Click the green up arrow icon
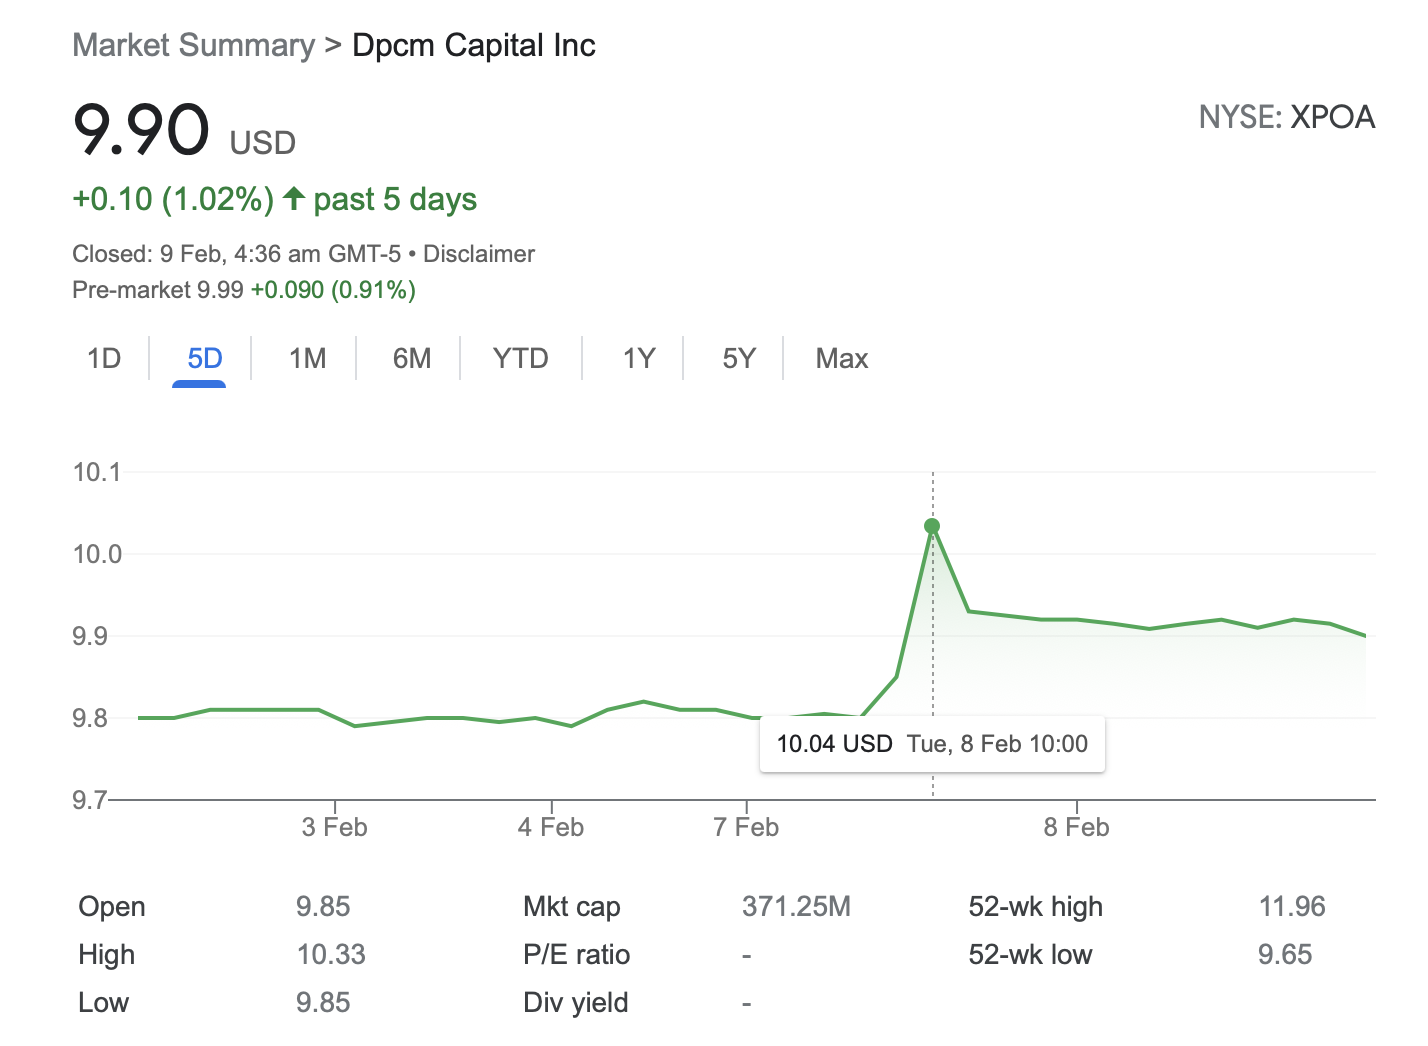Viewport: 1428px width, 1046px height. pos(293,198)
